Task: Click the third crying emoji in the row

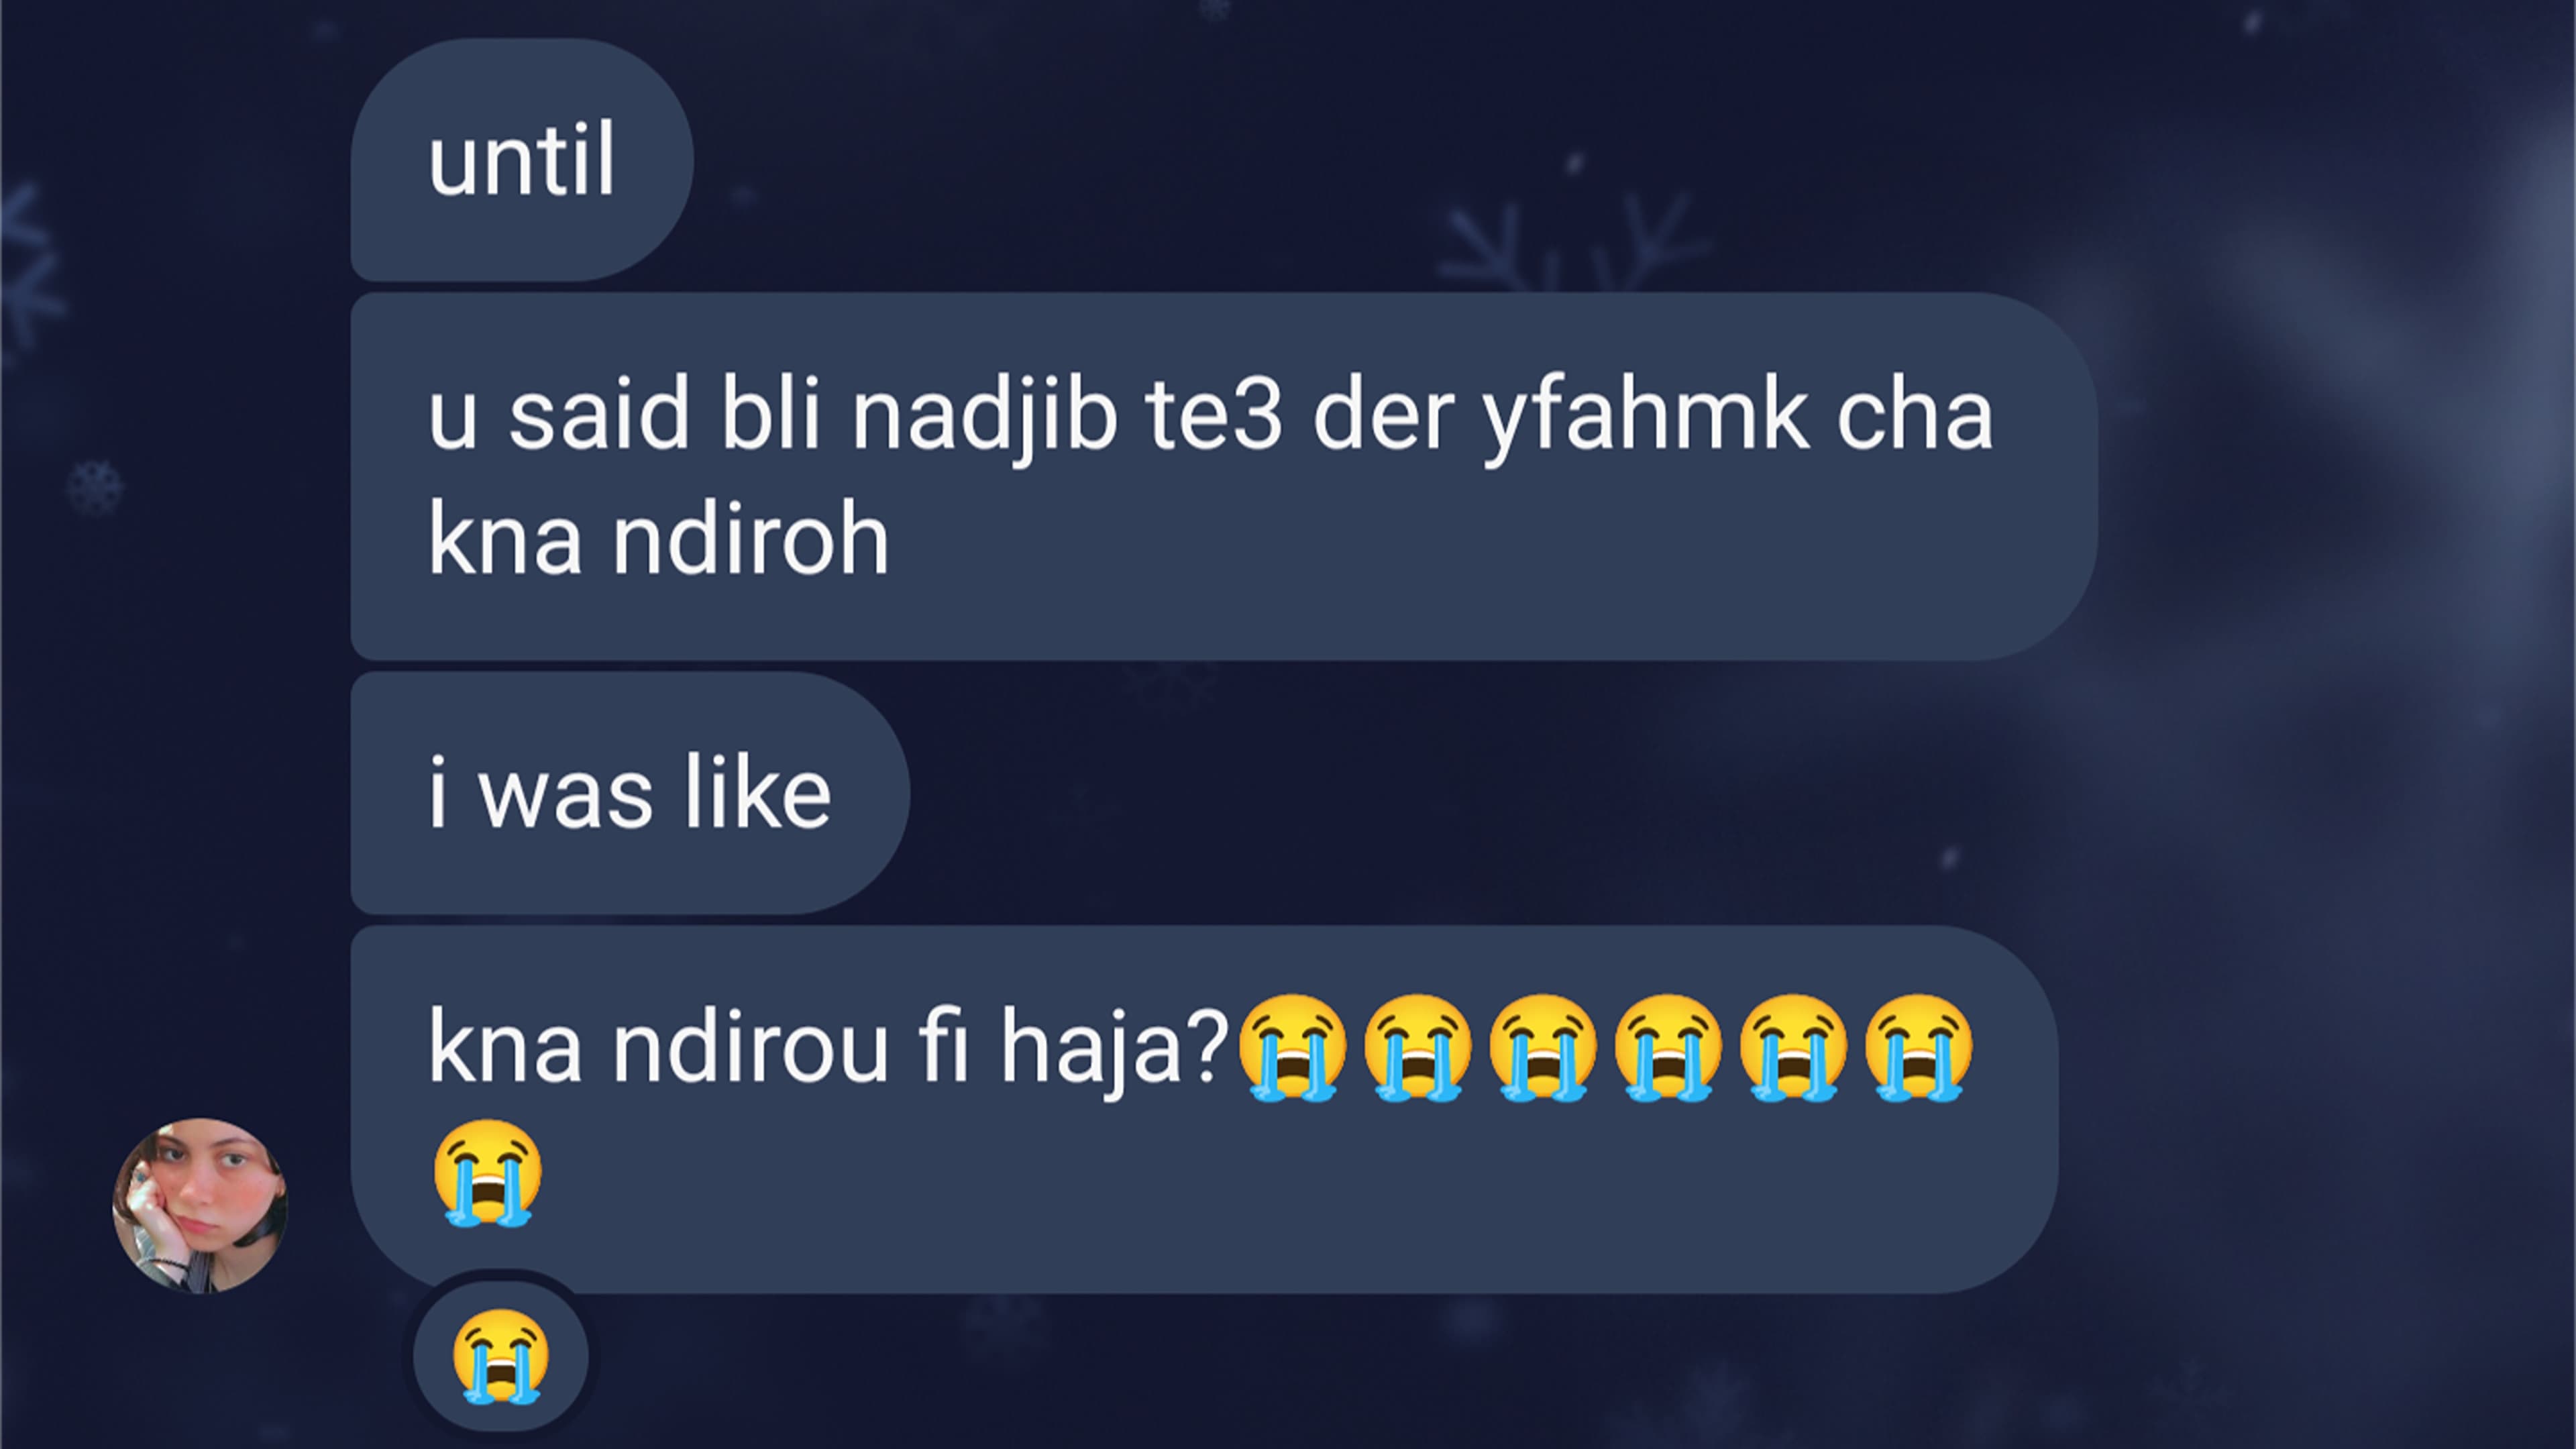Action: click(x=1543, y=1047)
